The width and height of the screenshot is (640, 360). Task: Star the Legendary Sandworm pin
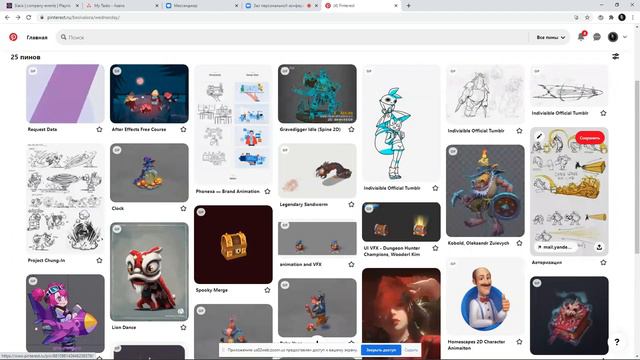(x=351, y=204)
